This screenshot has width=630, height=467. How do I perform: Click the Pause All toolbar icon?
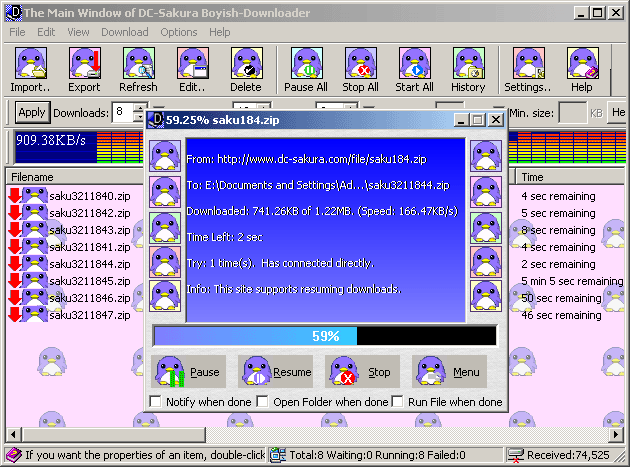[x=307, y=63]
